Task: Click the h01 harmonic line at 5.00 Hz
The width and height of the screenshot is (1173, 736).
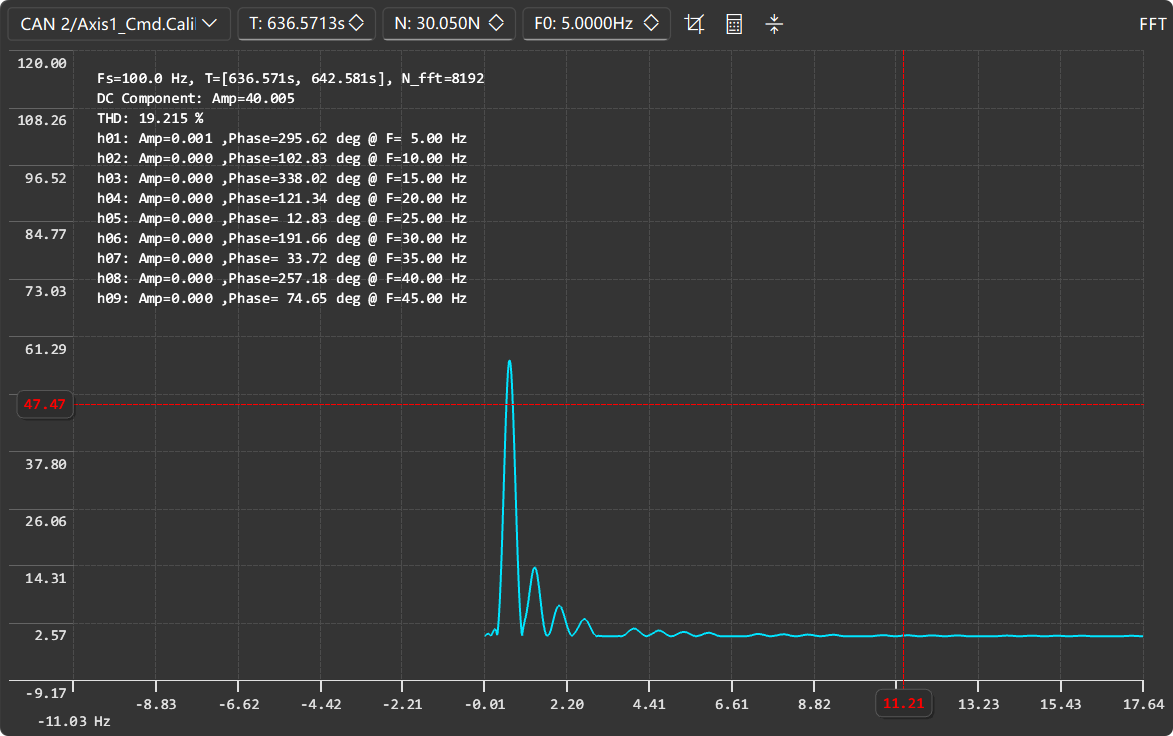Action: pyautogui.click(x=282, y=138)
